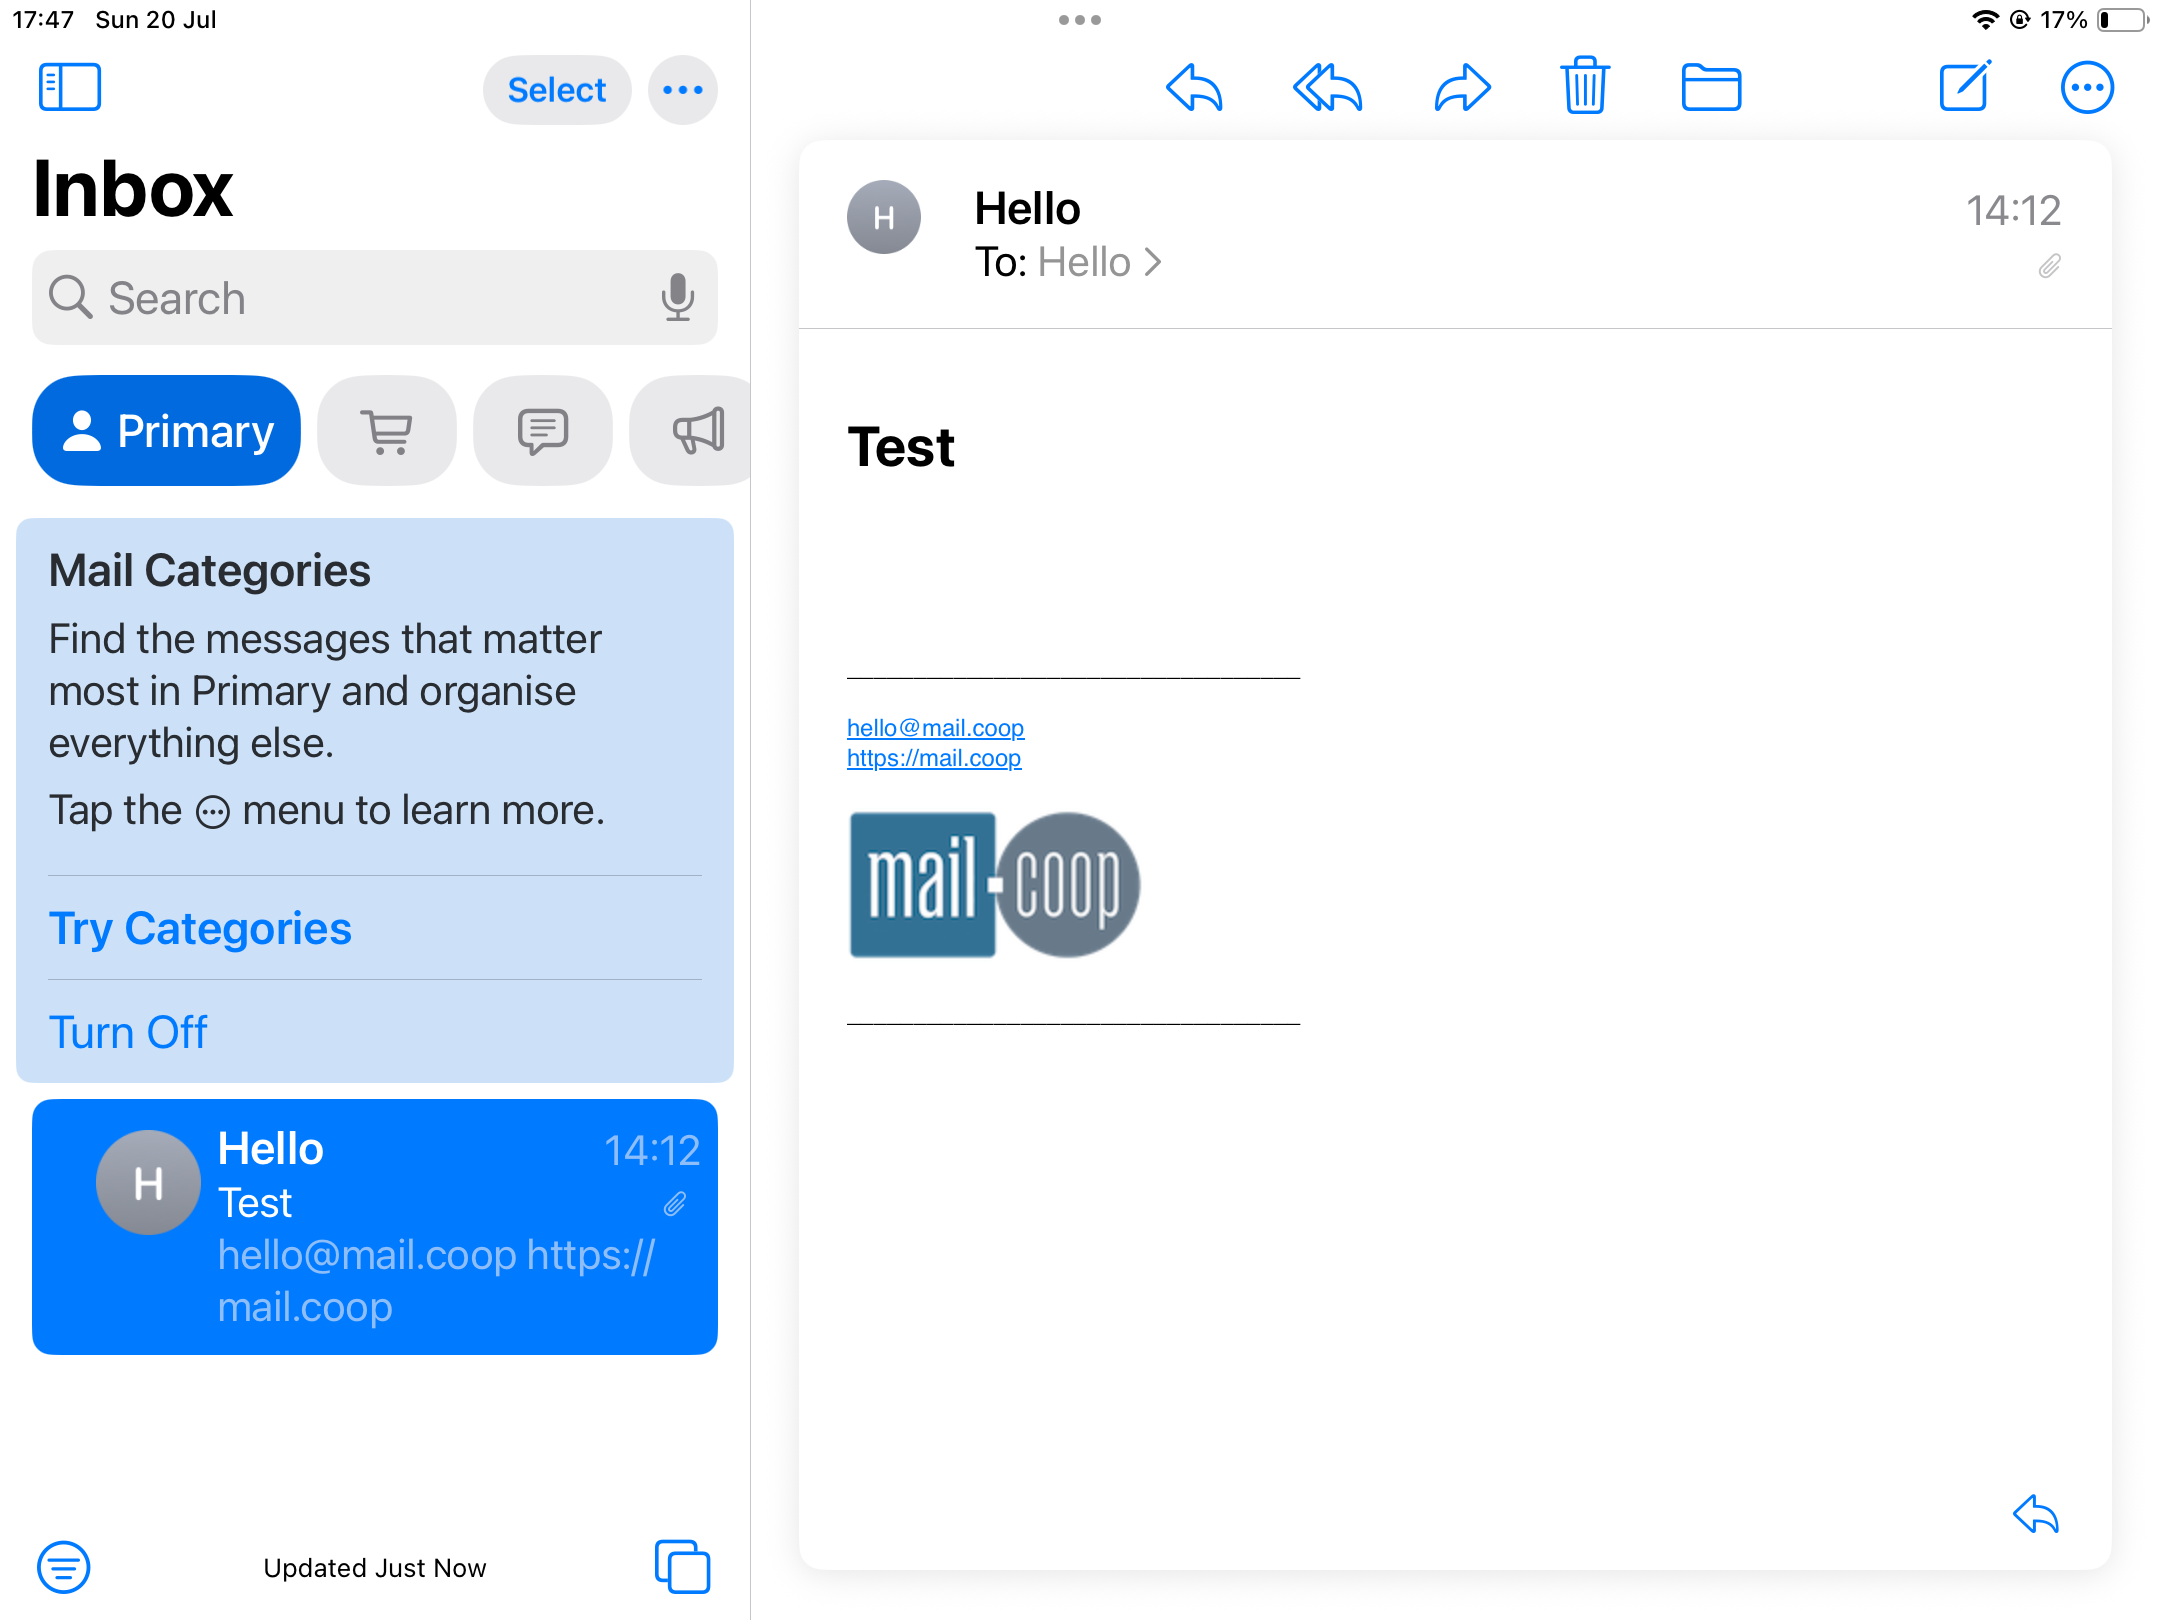Screen dimensions: 2160x1620
Task: Tap the Updated Just Now status text
Action: coord(375,1567)
